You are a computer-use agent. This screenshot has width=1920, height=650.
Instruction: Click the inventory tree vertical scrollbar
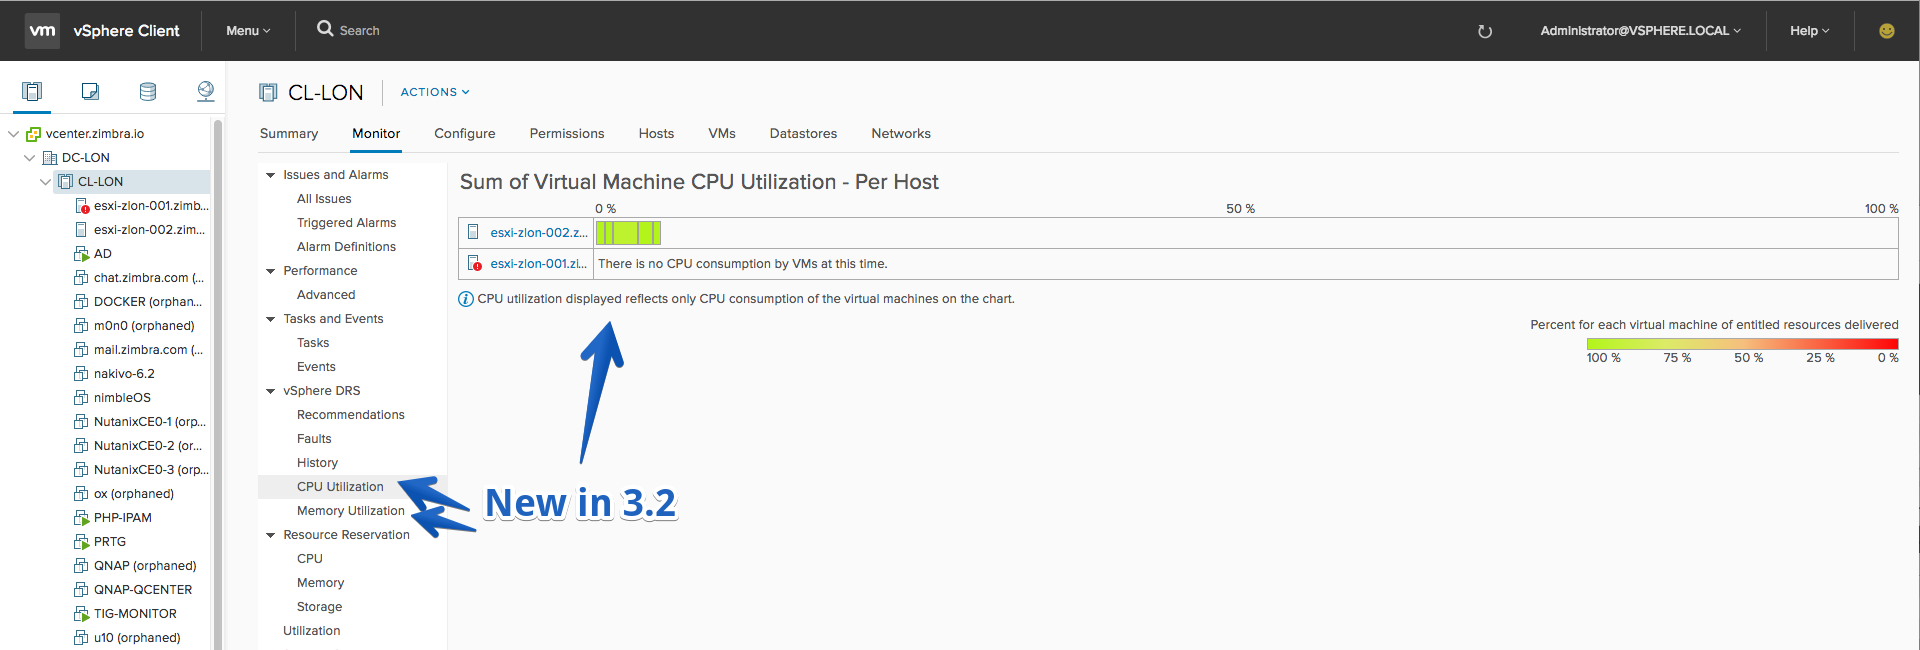[217, 385]
